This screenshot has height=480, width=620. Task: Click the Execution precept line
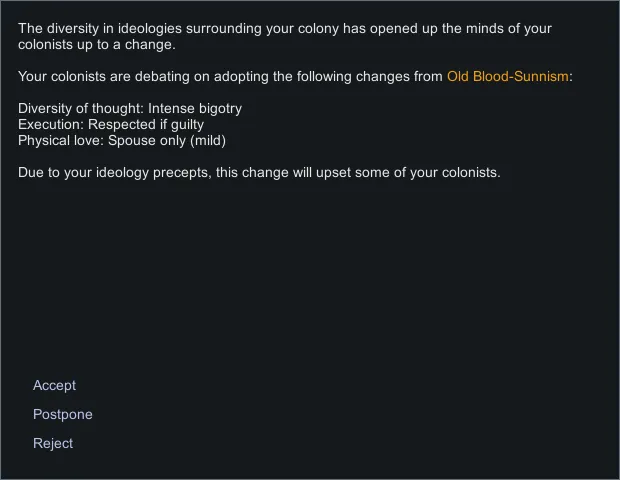pyautogui.click(x=111, y=124)
